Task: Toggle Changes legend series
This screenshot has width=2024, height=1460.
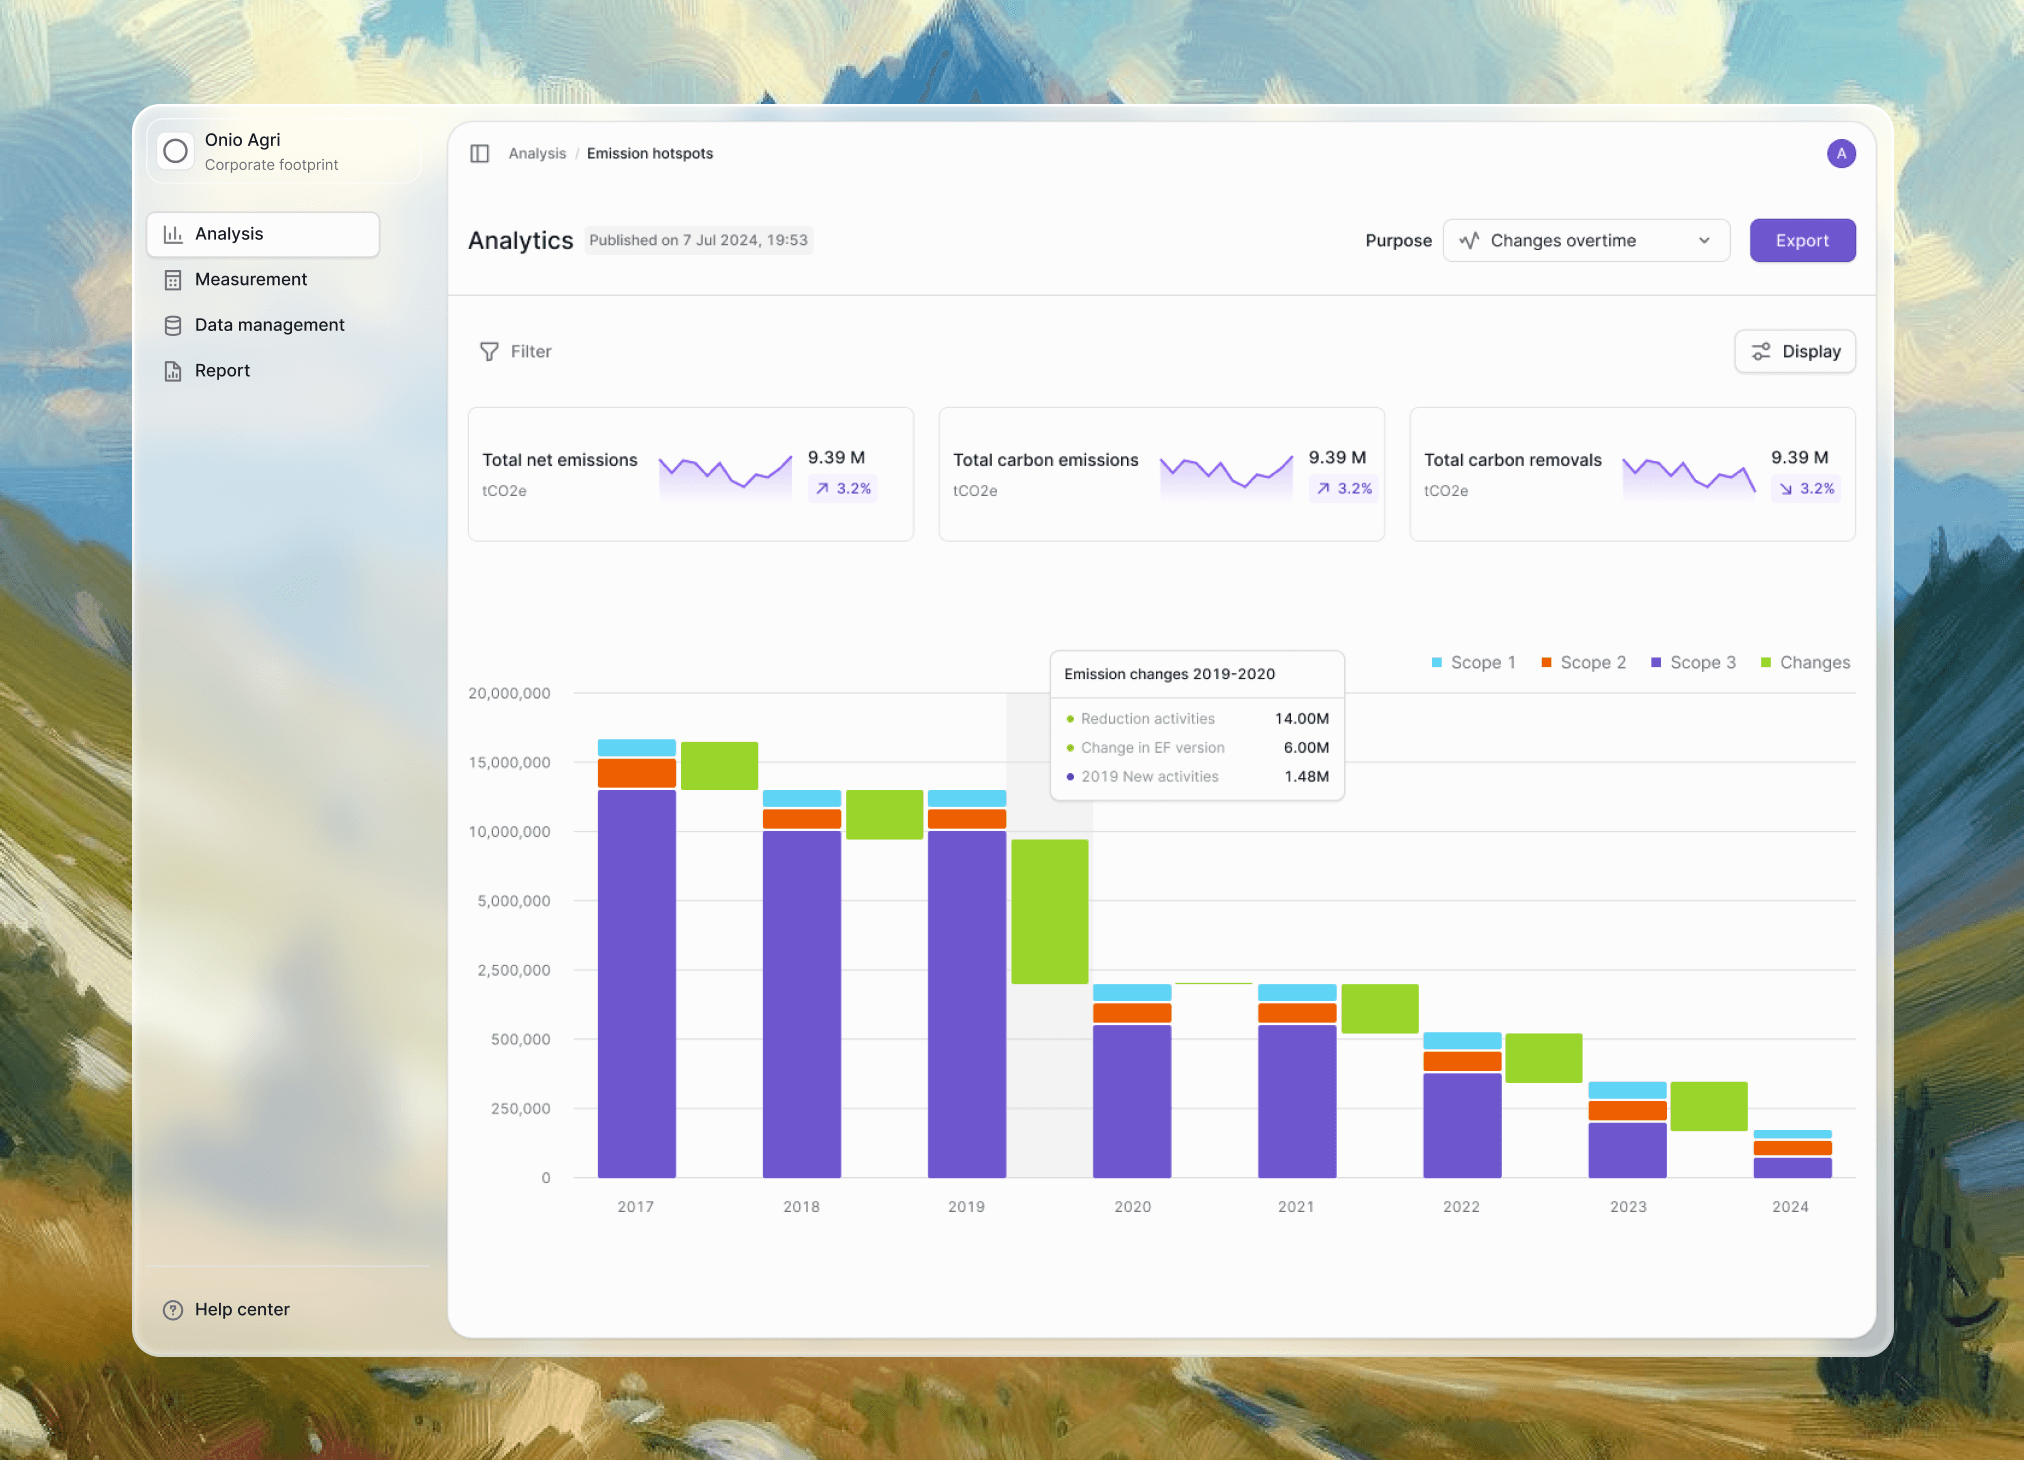Action: point(1805,663)
